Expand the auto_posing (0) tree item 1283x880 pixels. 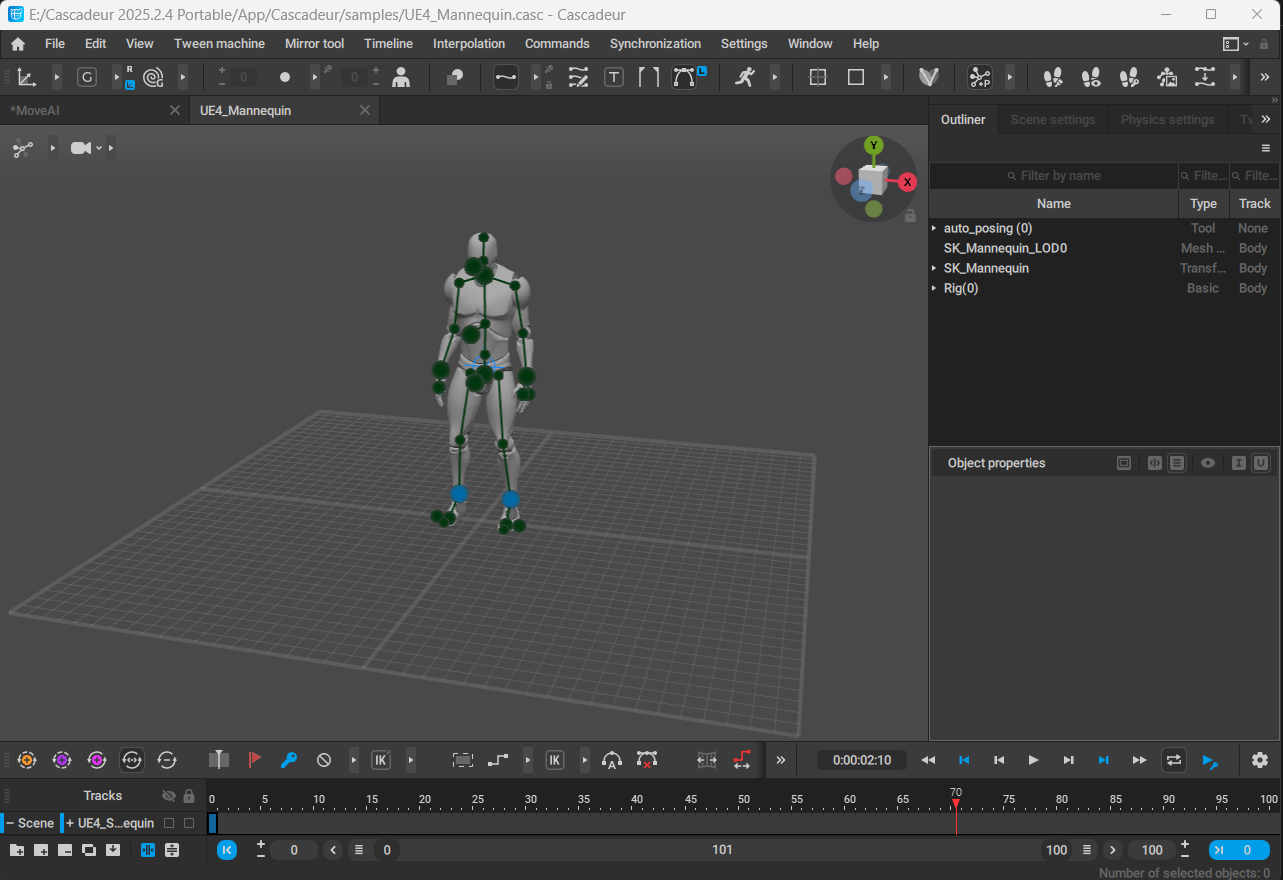click(x=934, y=228)
